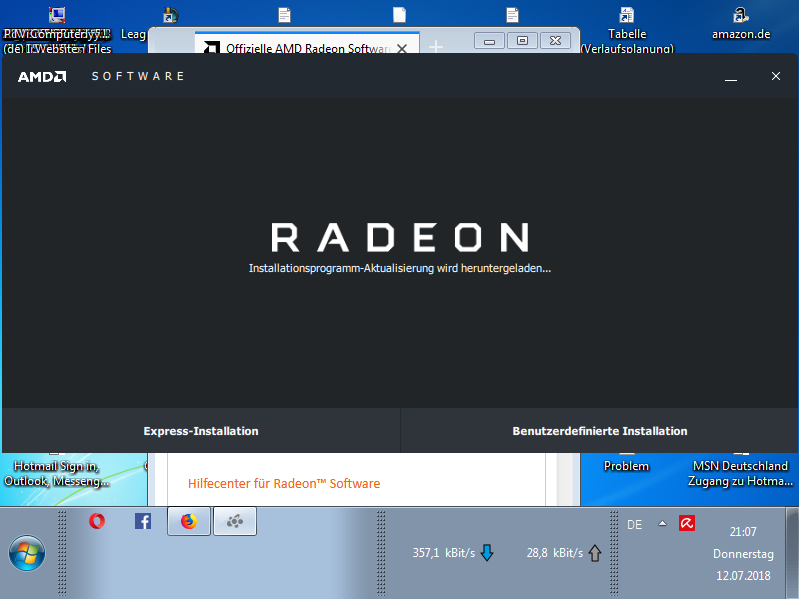Click the AMD logo in installer header
Image resolution: width=799 pixels, height=599 pixels.
tap(42, 76)
